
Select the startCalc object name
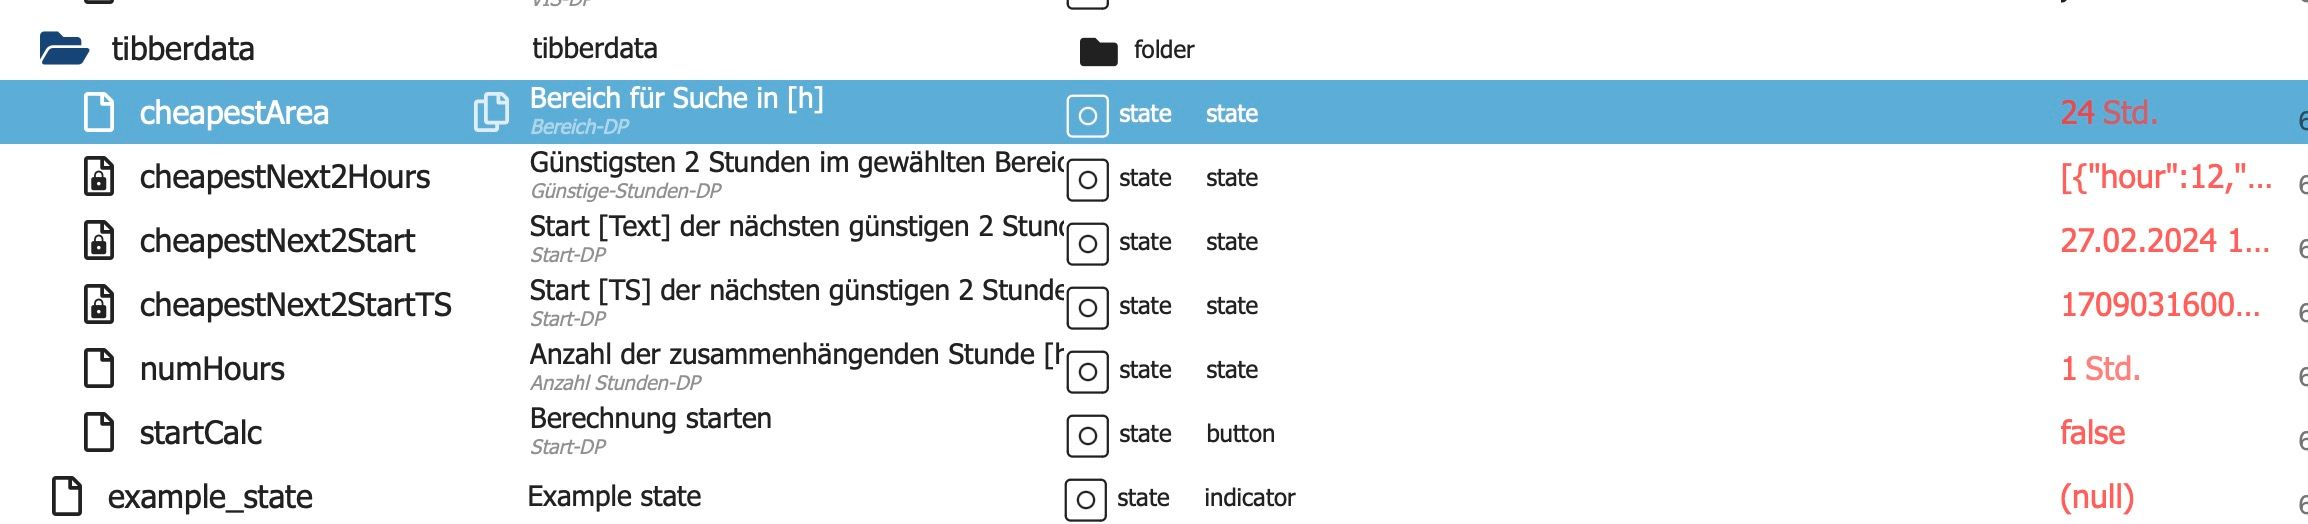[x=200, y=433]
